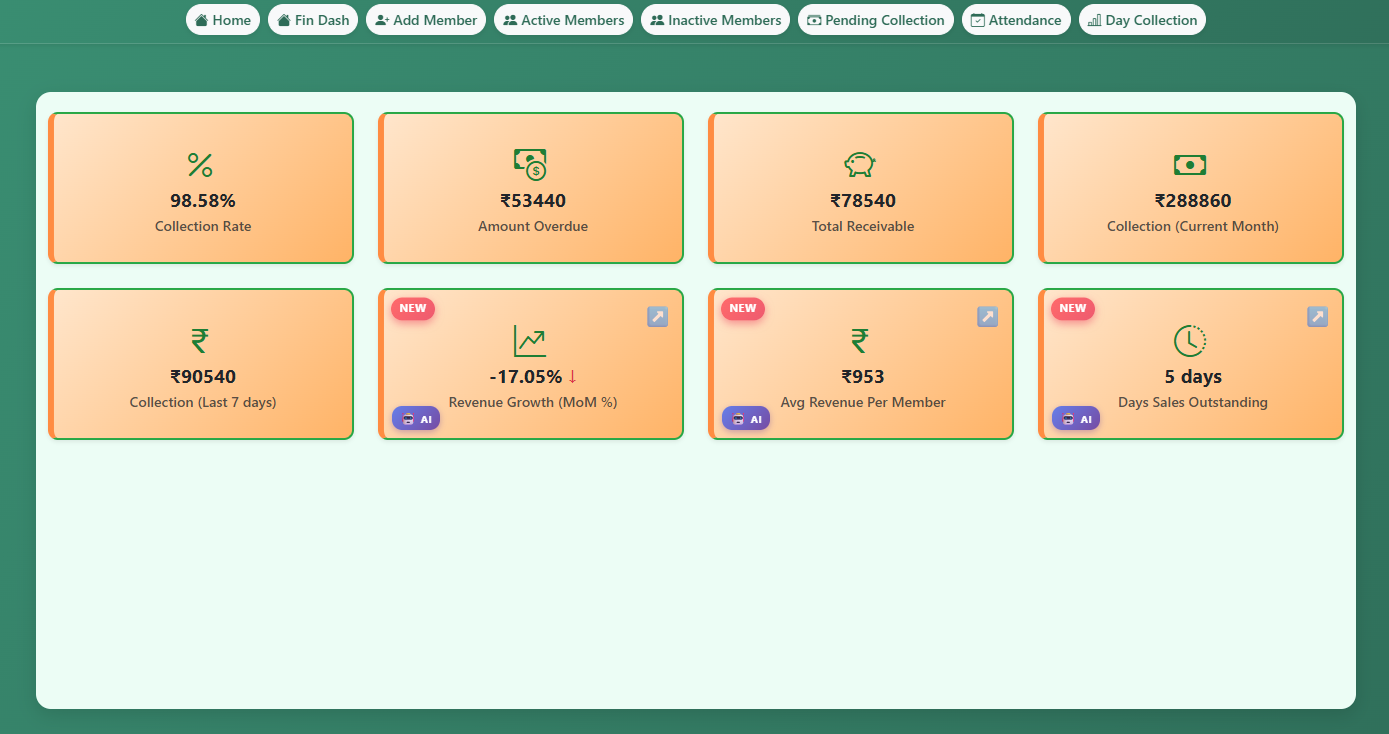
Task: Click the banknote icon on Collection Current Month
Action: pos(1190,164)
